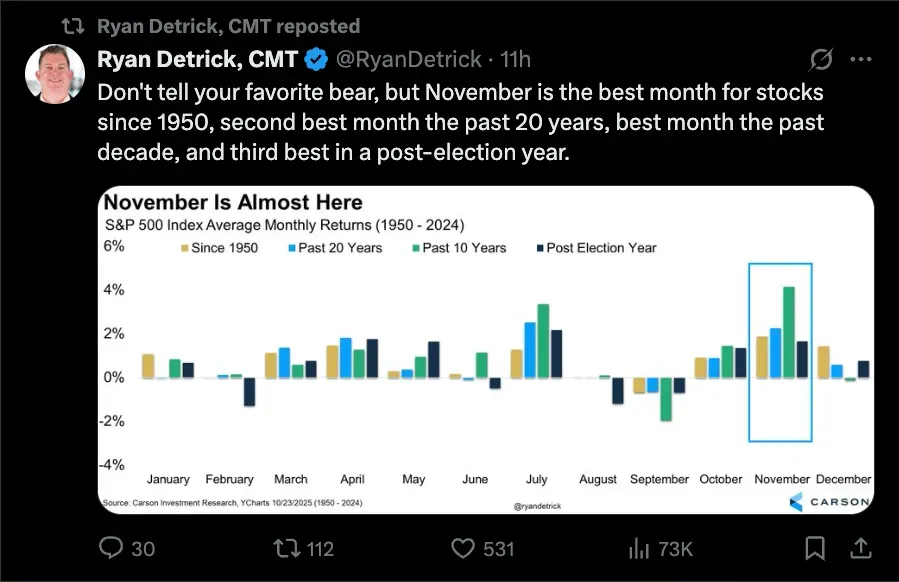This screenshot has width=899, height=582.
Task: Open the three-dot more options menu
Action: click(860, 60)
